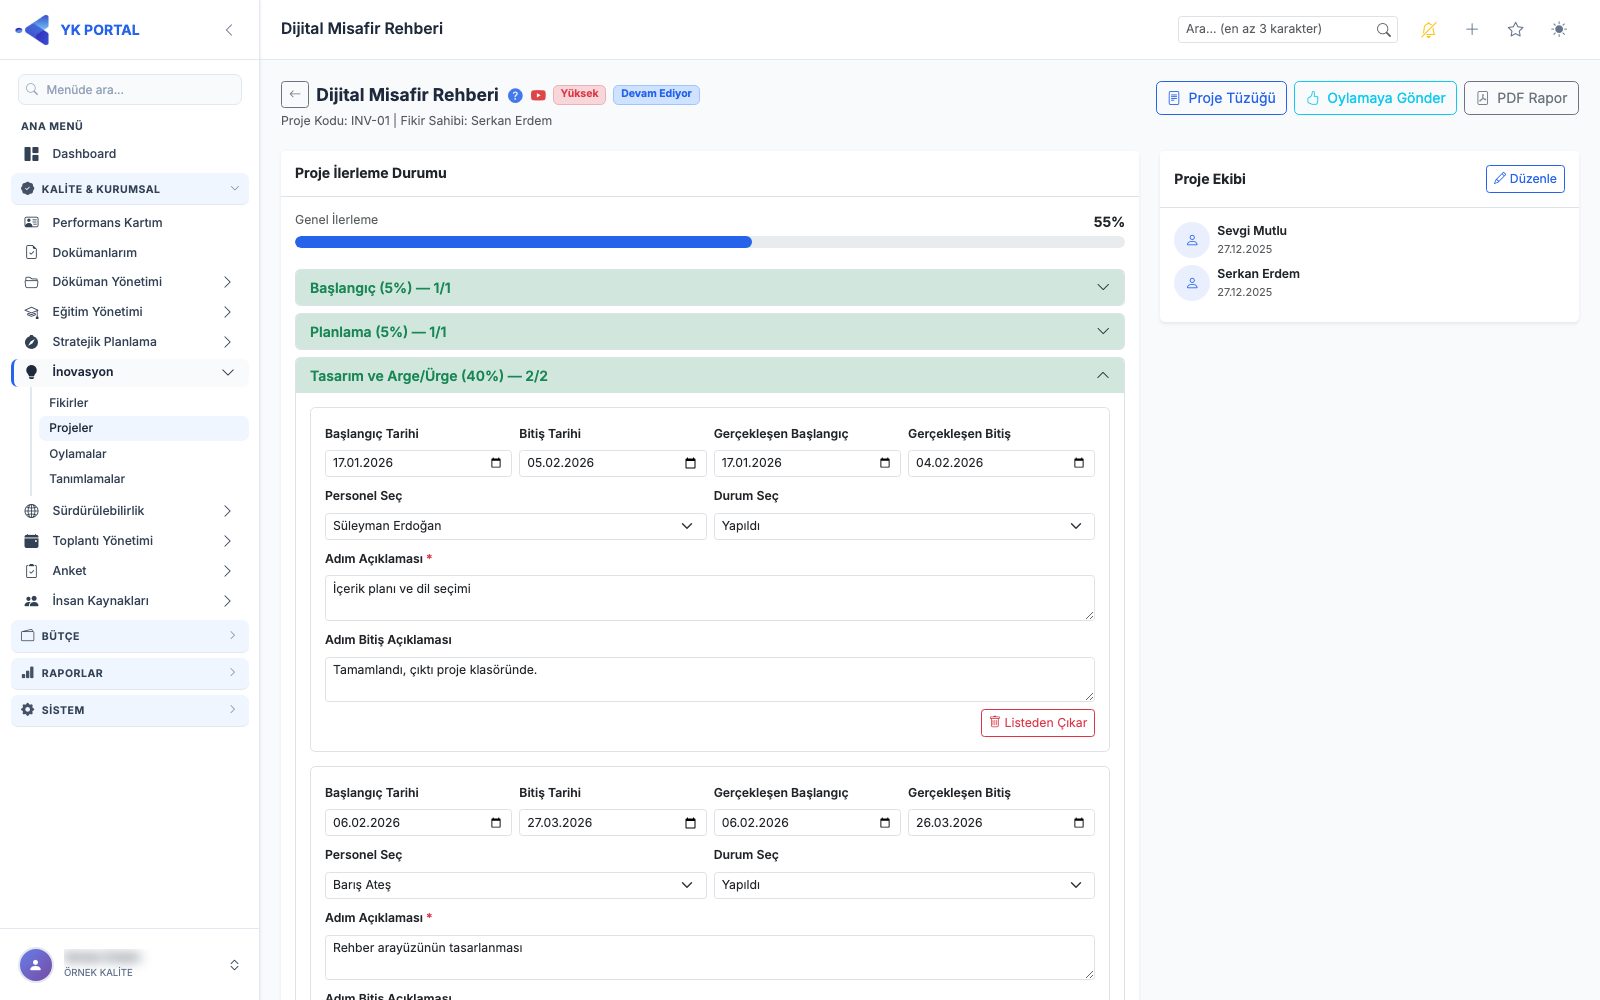
Task: Click the blue help question mark icon
Action: pos(515,96)
